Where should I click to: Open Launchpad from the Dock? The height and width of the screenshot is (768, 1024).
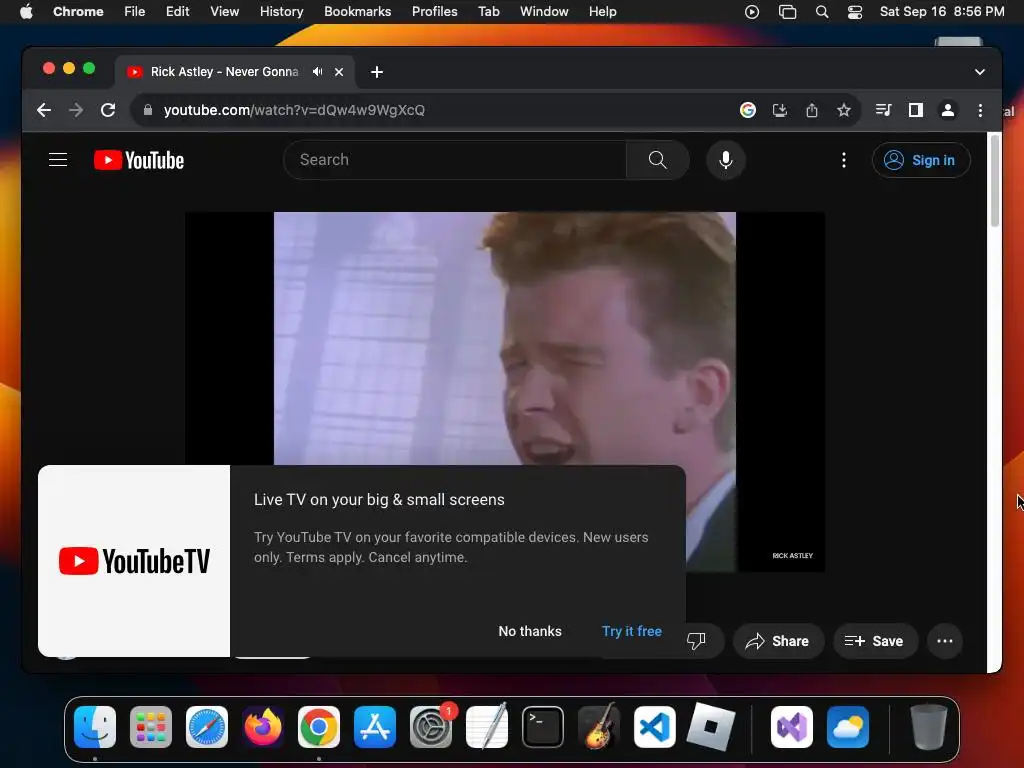[x=151, y=727]
